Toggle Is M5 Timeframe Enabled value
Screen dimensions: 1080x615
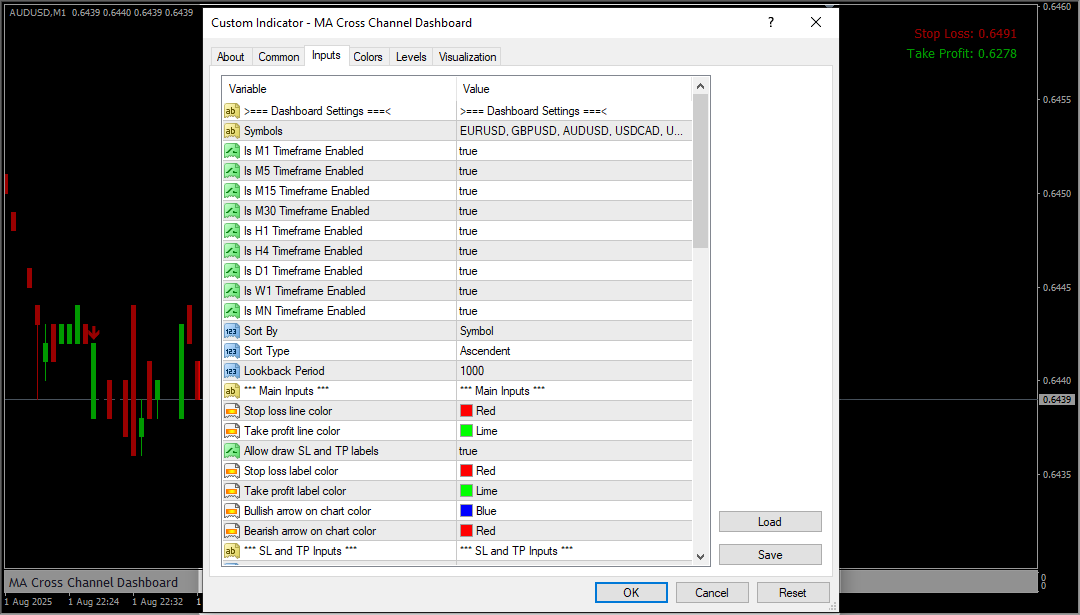[x=573, y=171]
